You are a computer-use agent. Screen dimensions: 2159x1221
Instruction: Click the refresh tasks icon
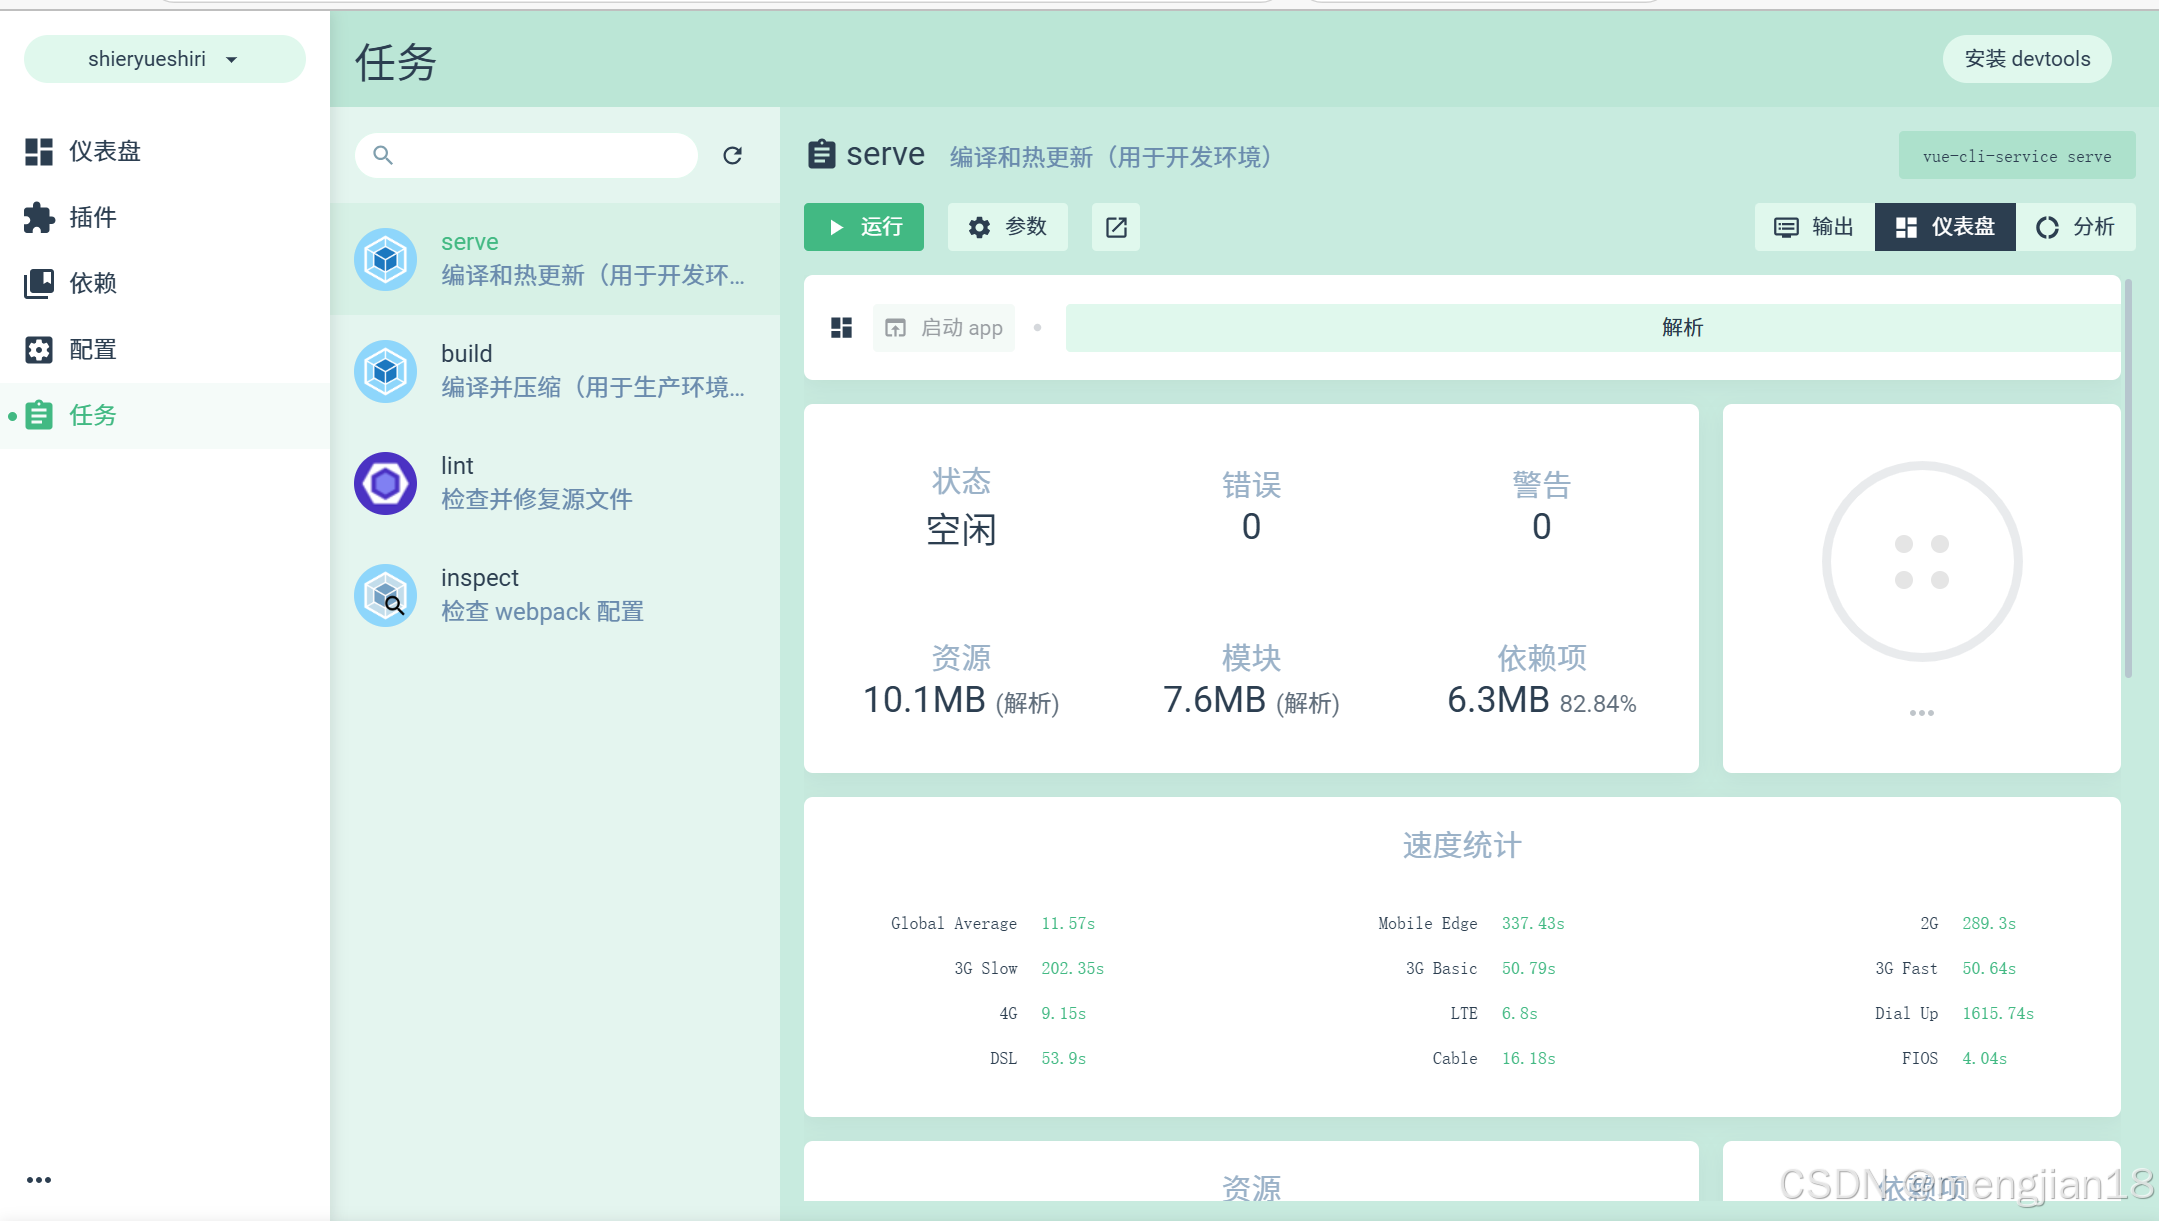tap(732, 156)
